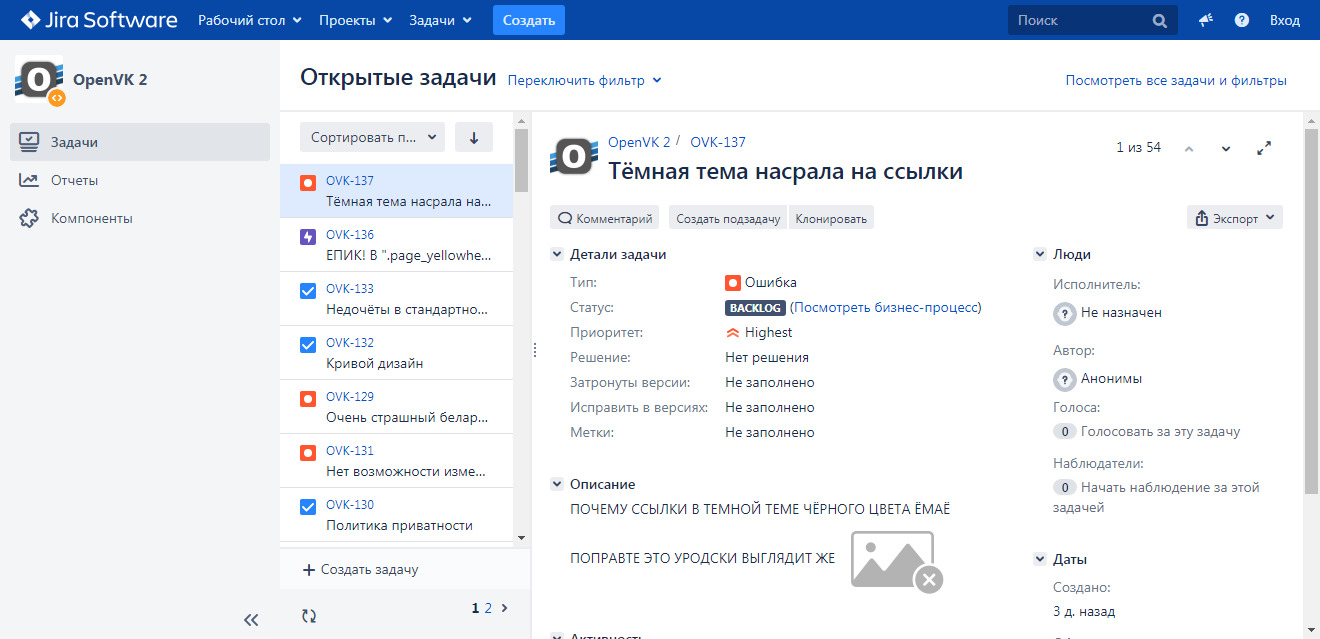Click the broken image attachment thumbnail
Screen dimensions: 1320x639
tap(895, 560)
